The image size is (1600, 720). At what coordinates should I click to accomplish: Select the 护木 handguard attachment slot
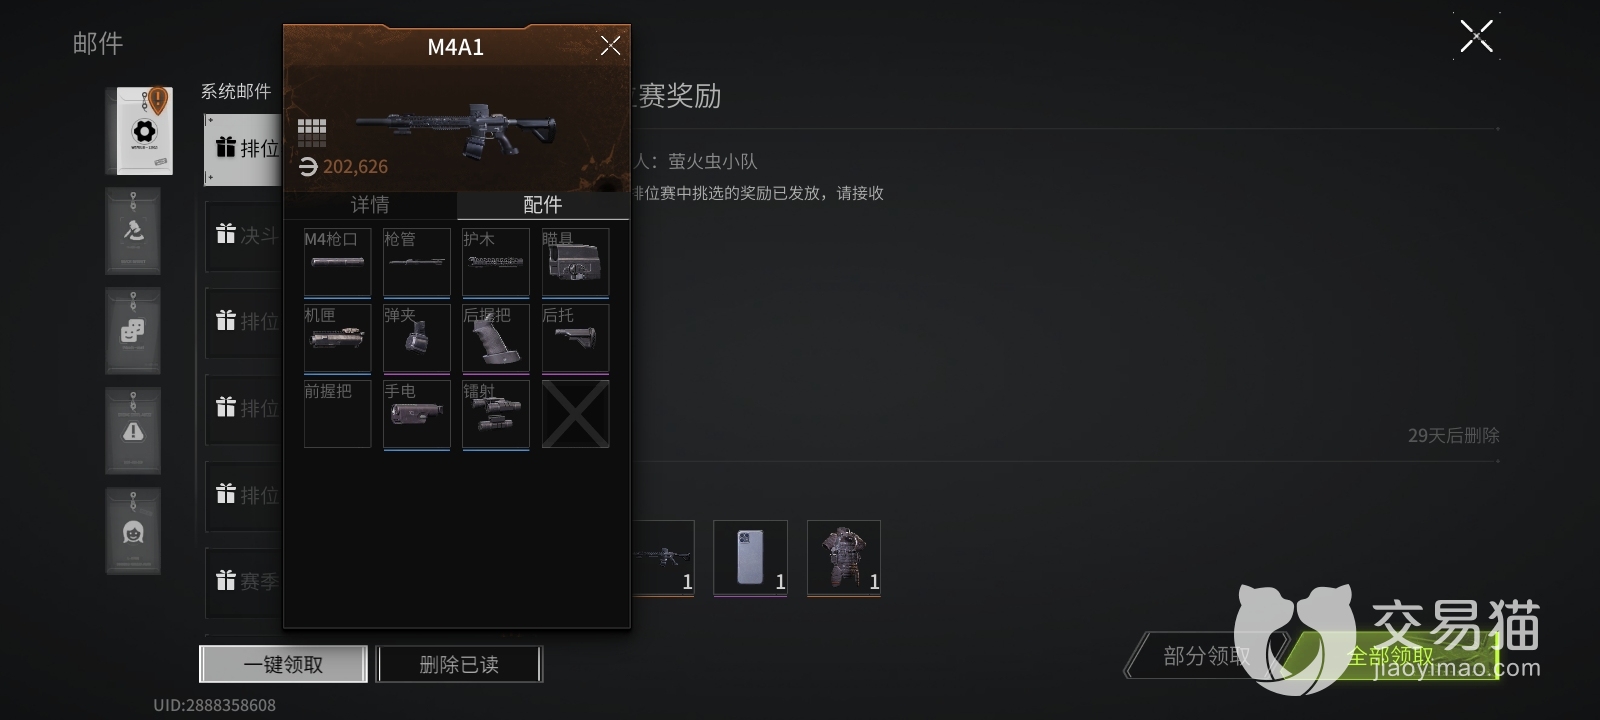pyautogui.click(x=495, y=263)
